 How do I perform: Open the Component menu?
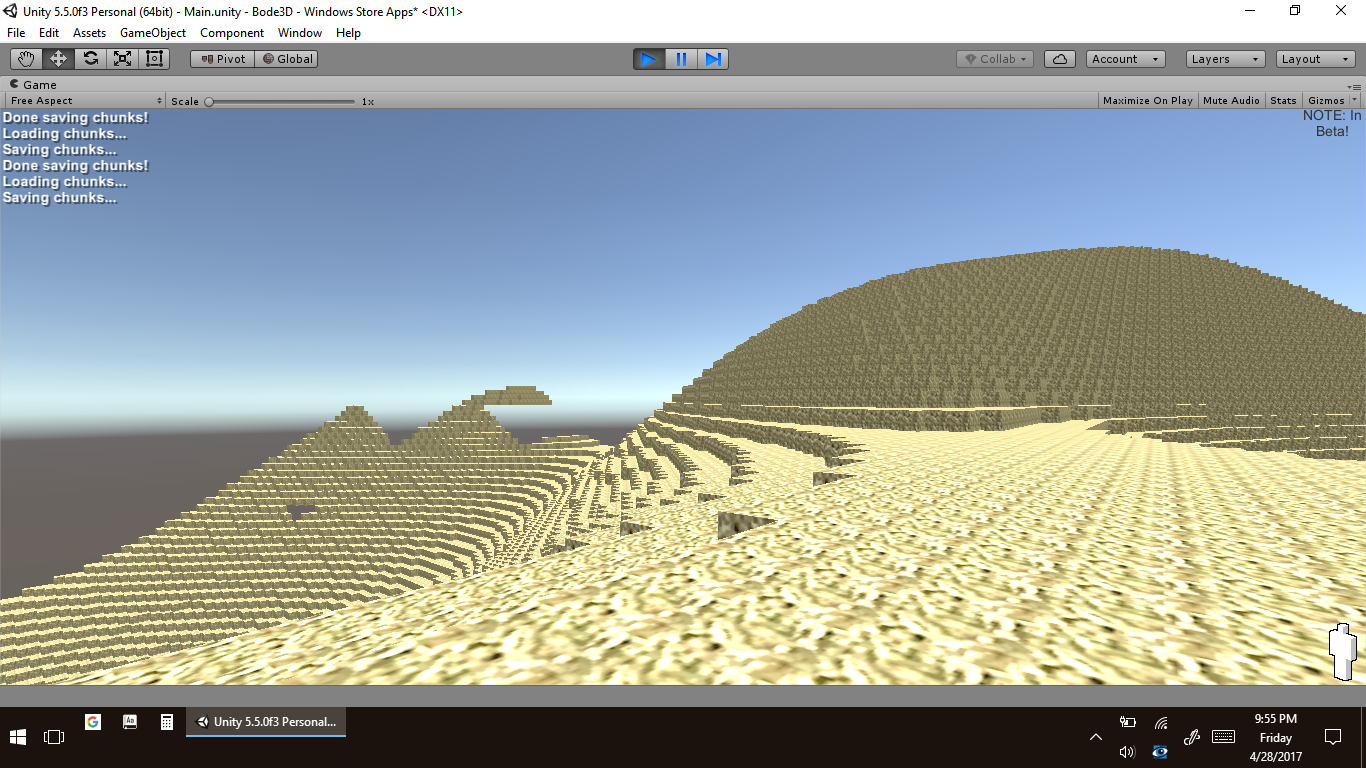coord(232,33)
